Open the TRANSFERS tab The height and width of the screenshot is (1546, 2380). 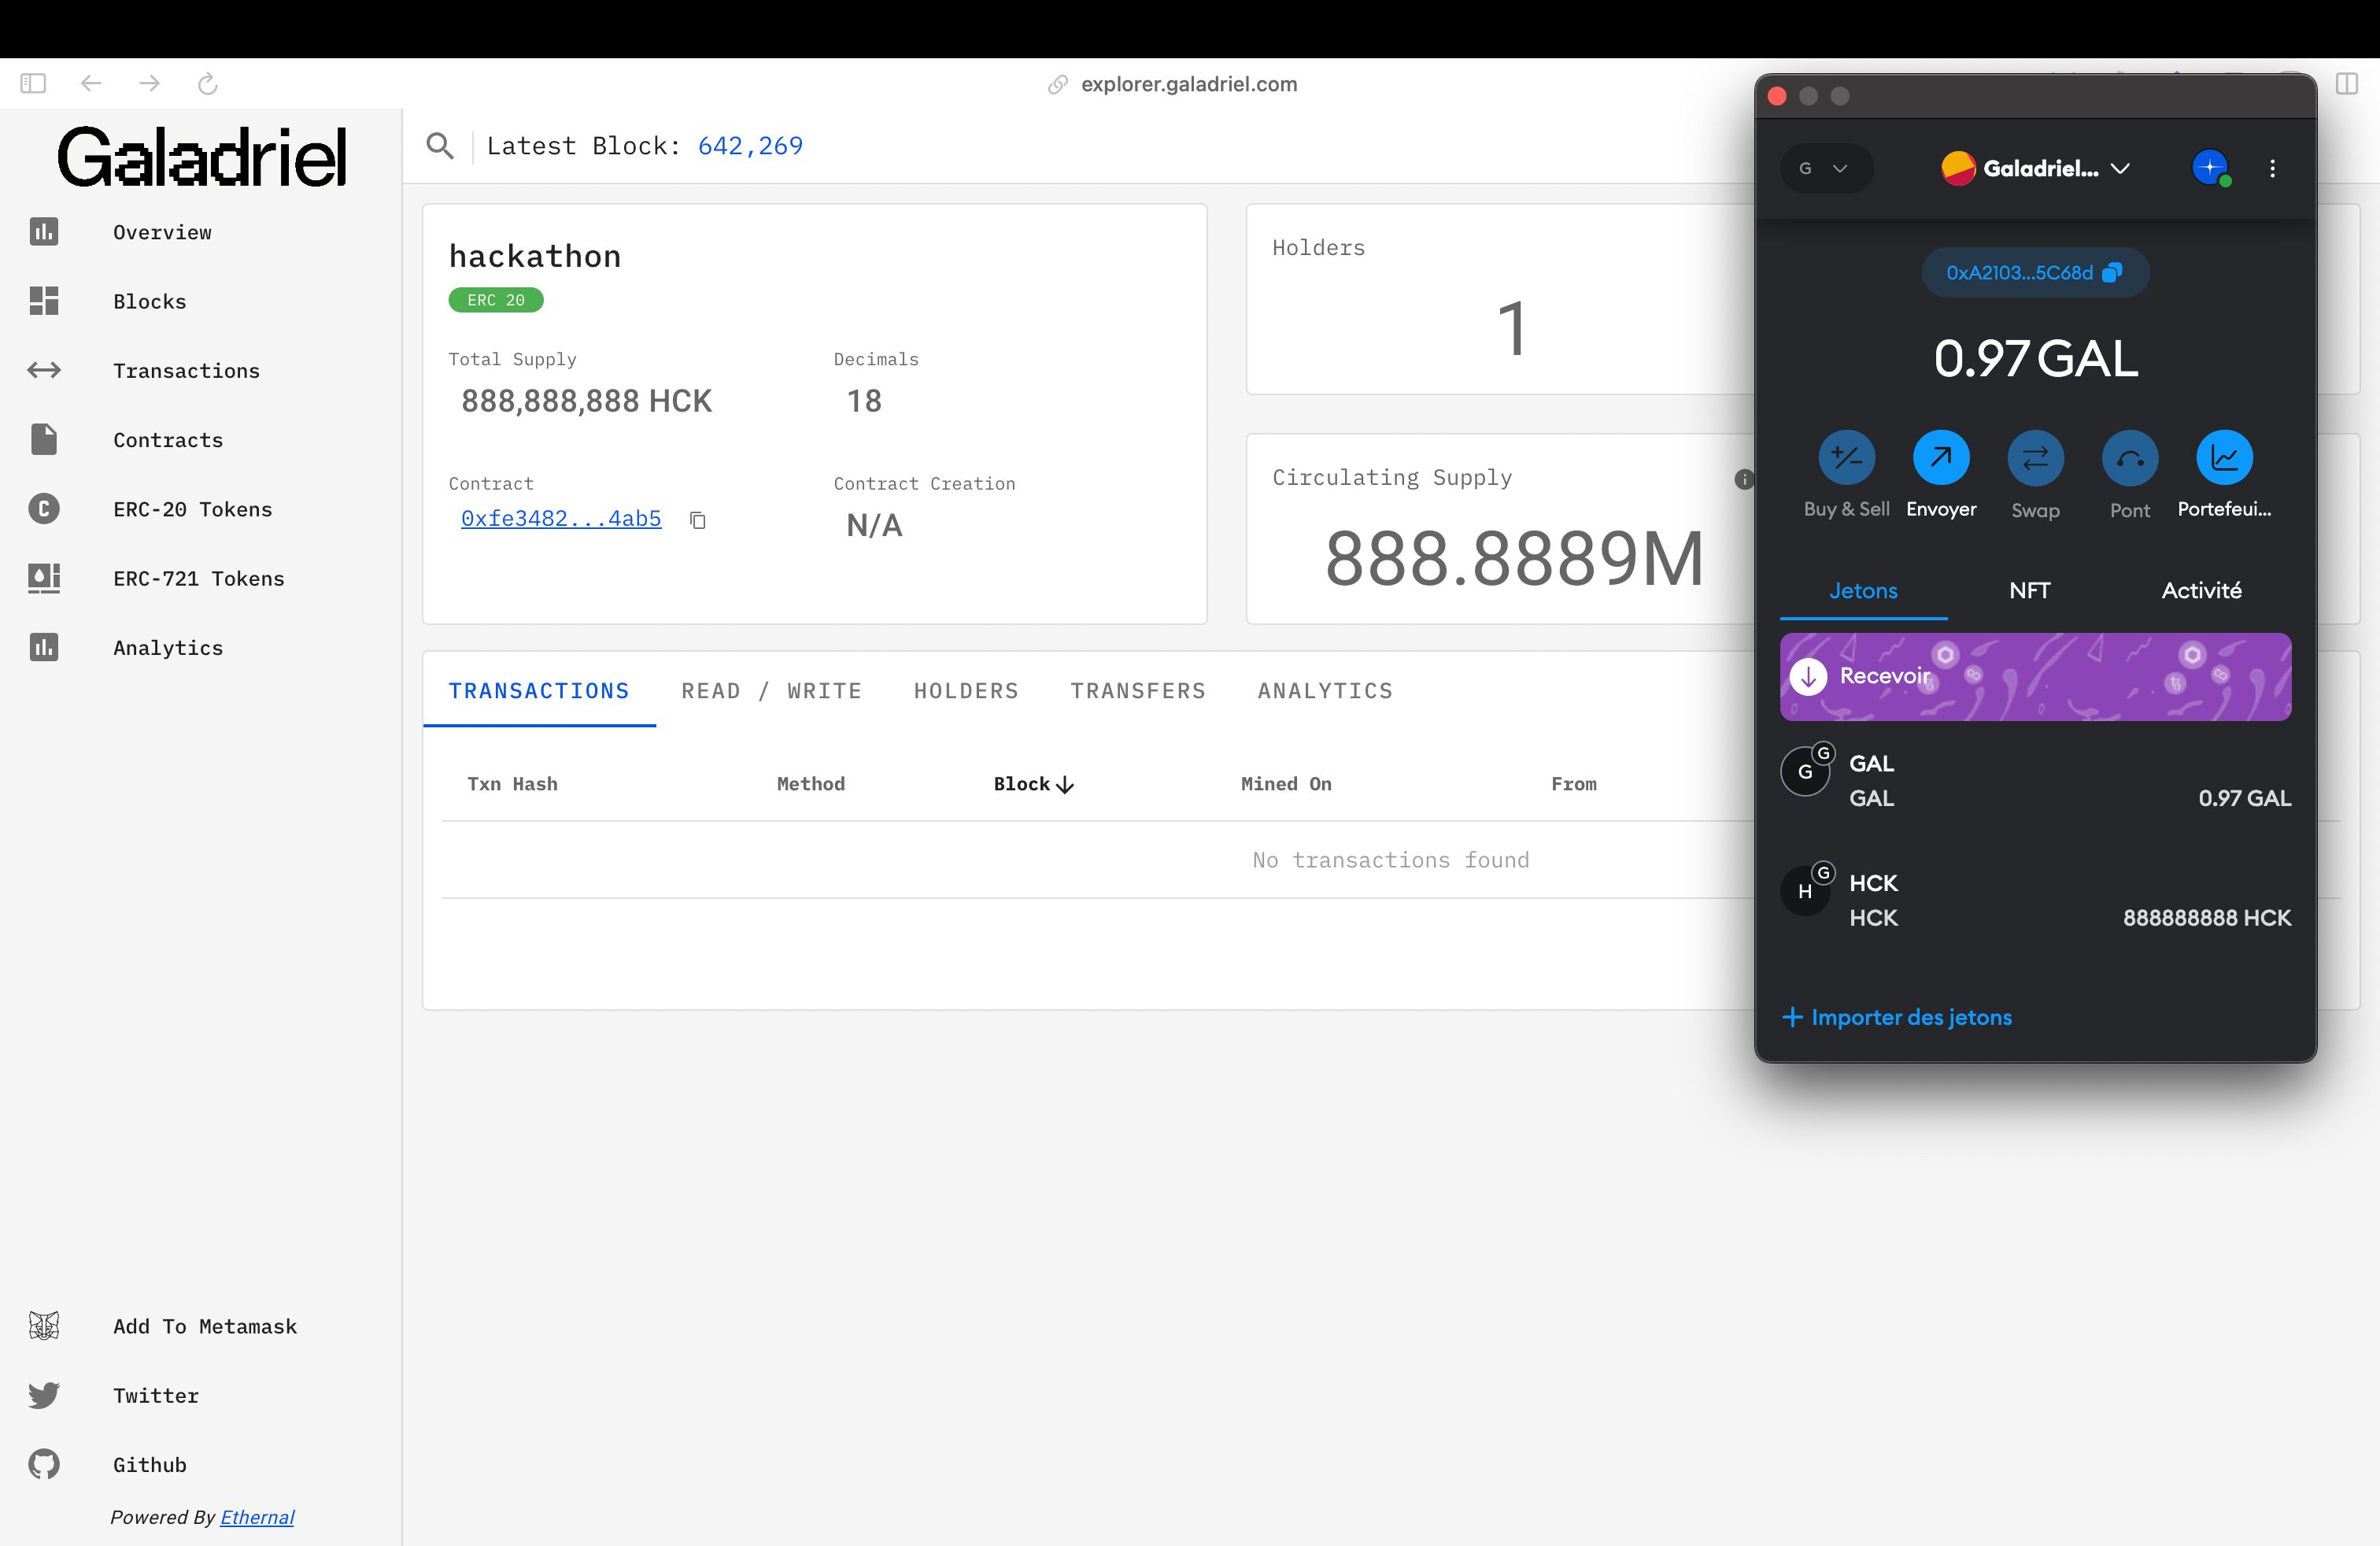pyautogui.click(x=1138, y=691)
